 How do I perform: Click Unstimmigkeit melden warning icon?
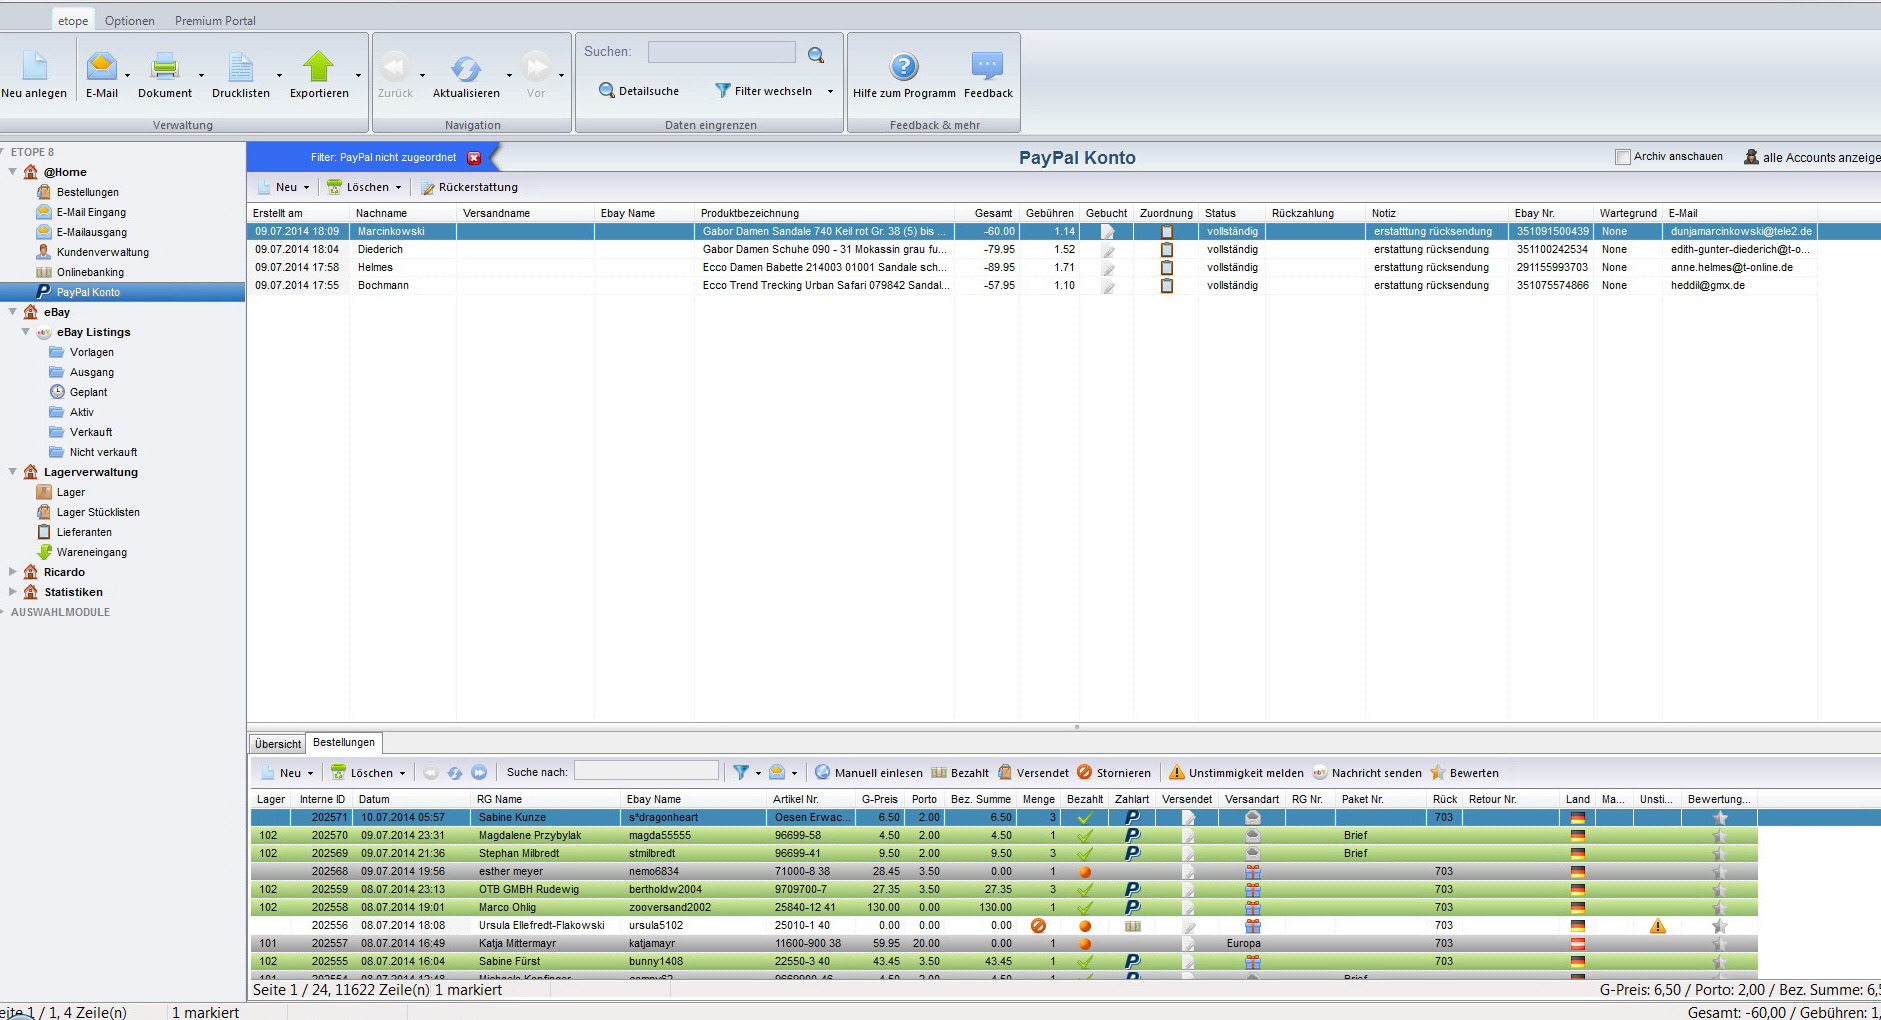pyautogui.click(x=1177, y=773)
